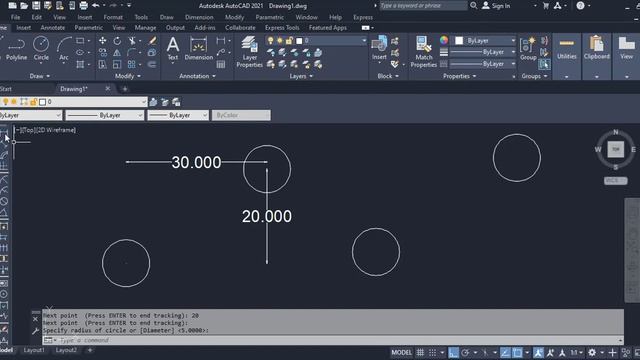640x360 pixels.
Task: Open the Express menu
Action: (x=363, y=17)
